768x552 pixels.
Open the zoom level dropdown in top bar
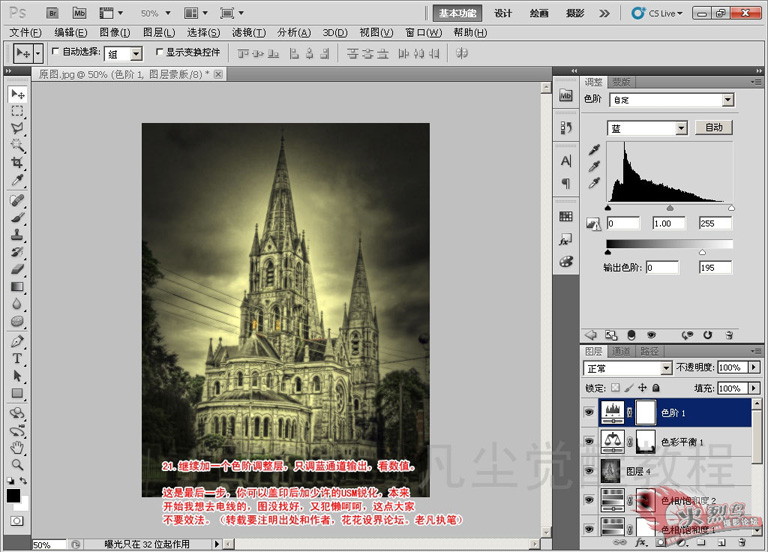tap(168, 13)
